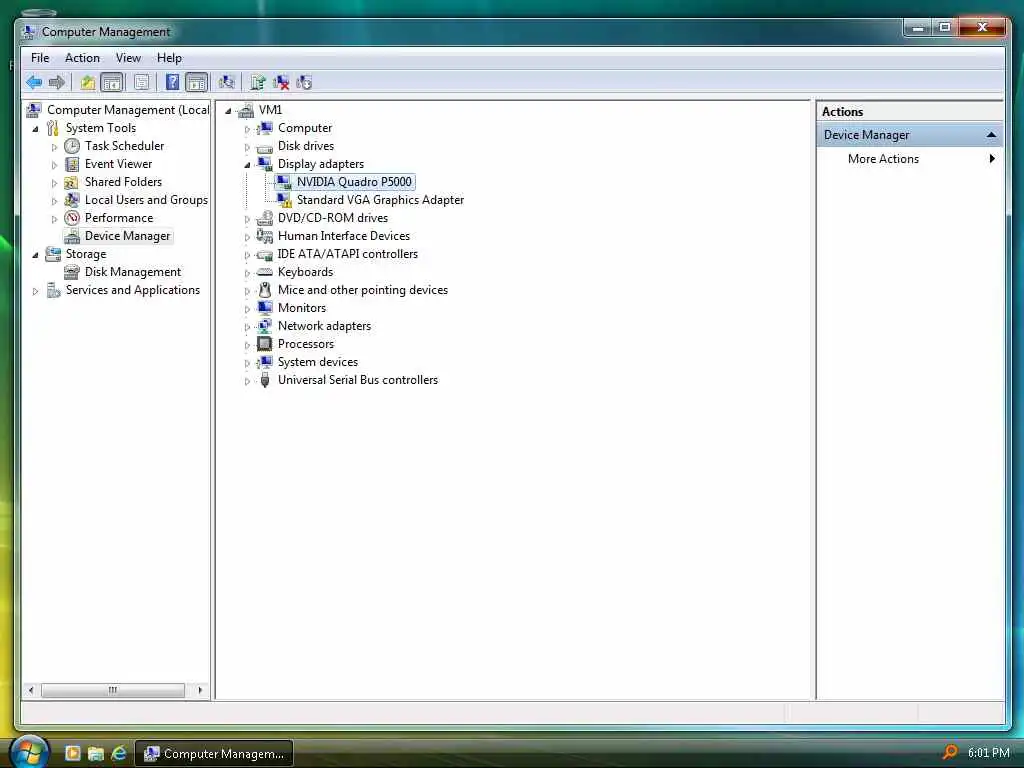
Task: Select Services and Applications label
Action: point(133,290)
